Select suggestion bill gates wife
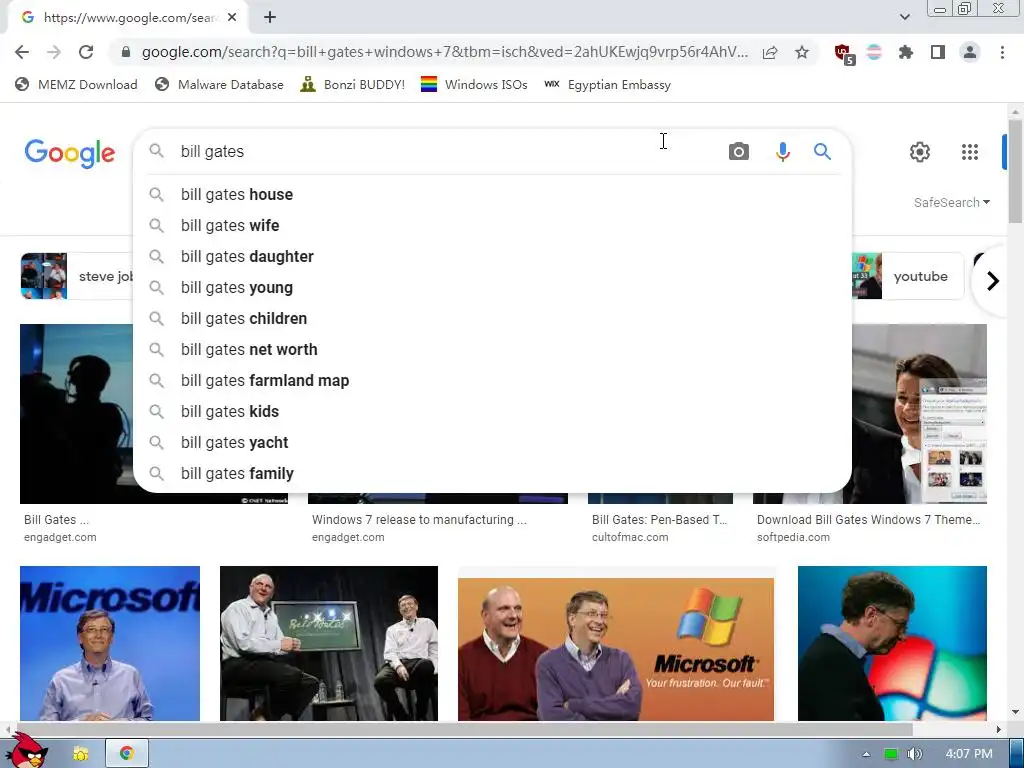The width and height of the screenshot is (1024, 768). (492, 225)
